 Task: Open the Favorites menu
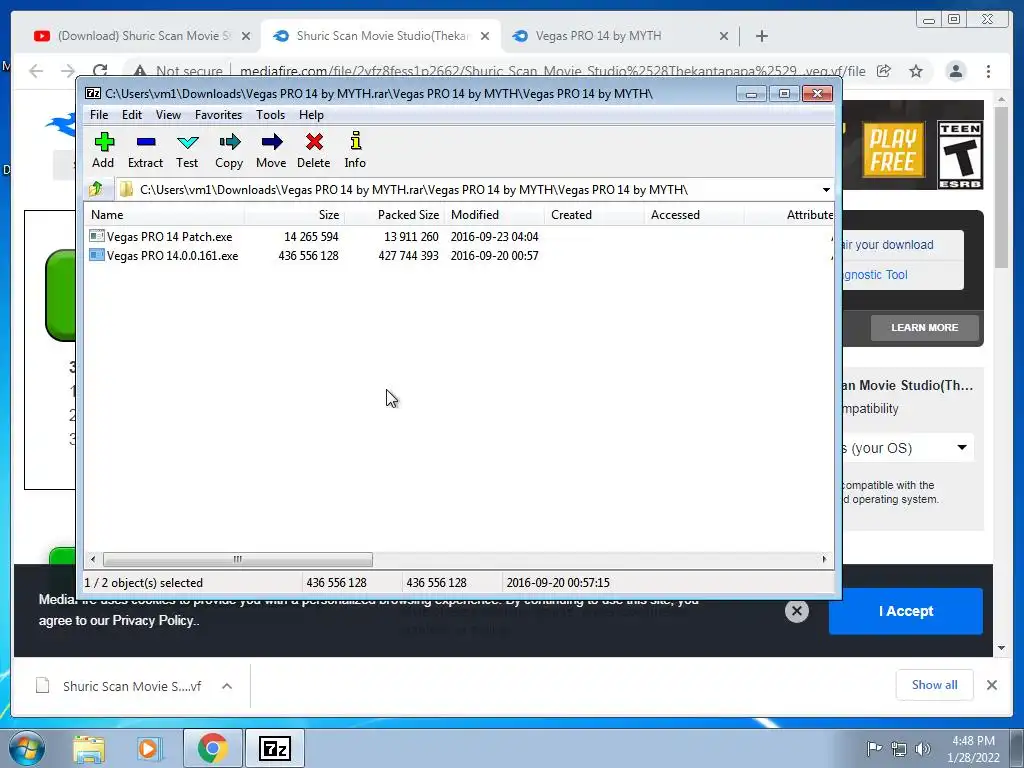(218, 115)
